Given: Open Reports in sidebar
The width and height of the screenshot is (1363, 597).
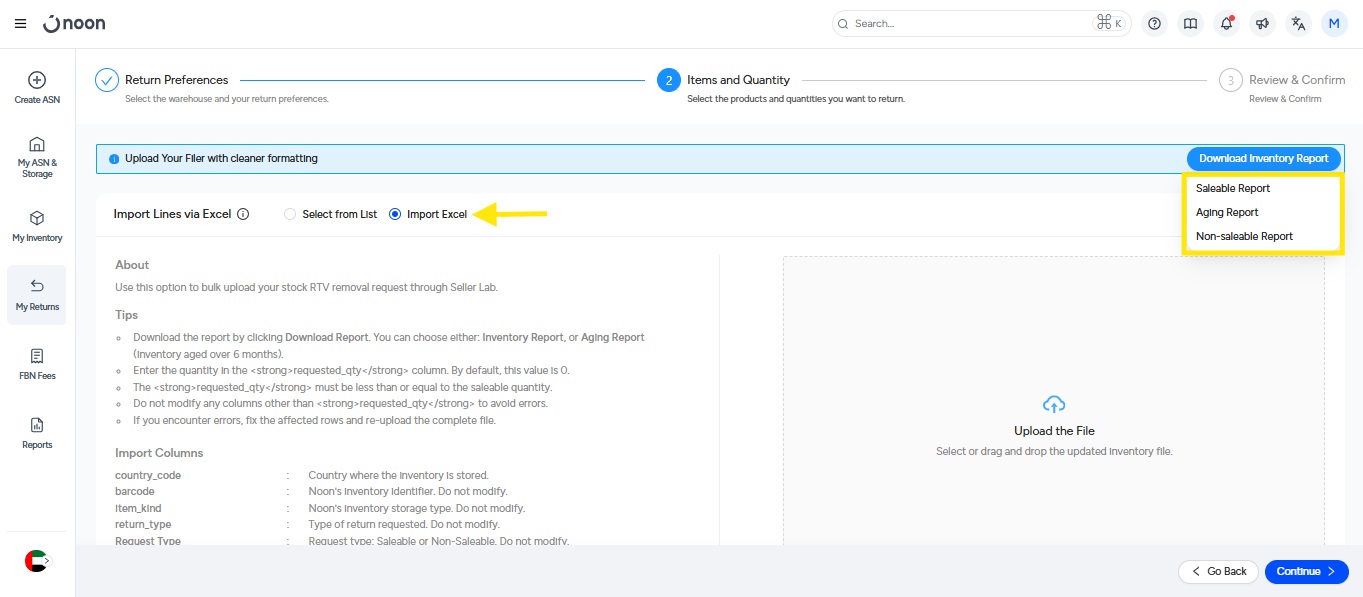Looking at the screenshot, I should (x=37, y=433).
